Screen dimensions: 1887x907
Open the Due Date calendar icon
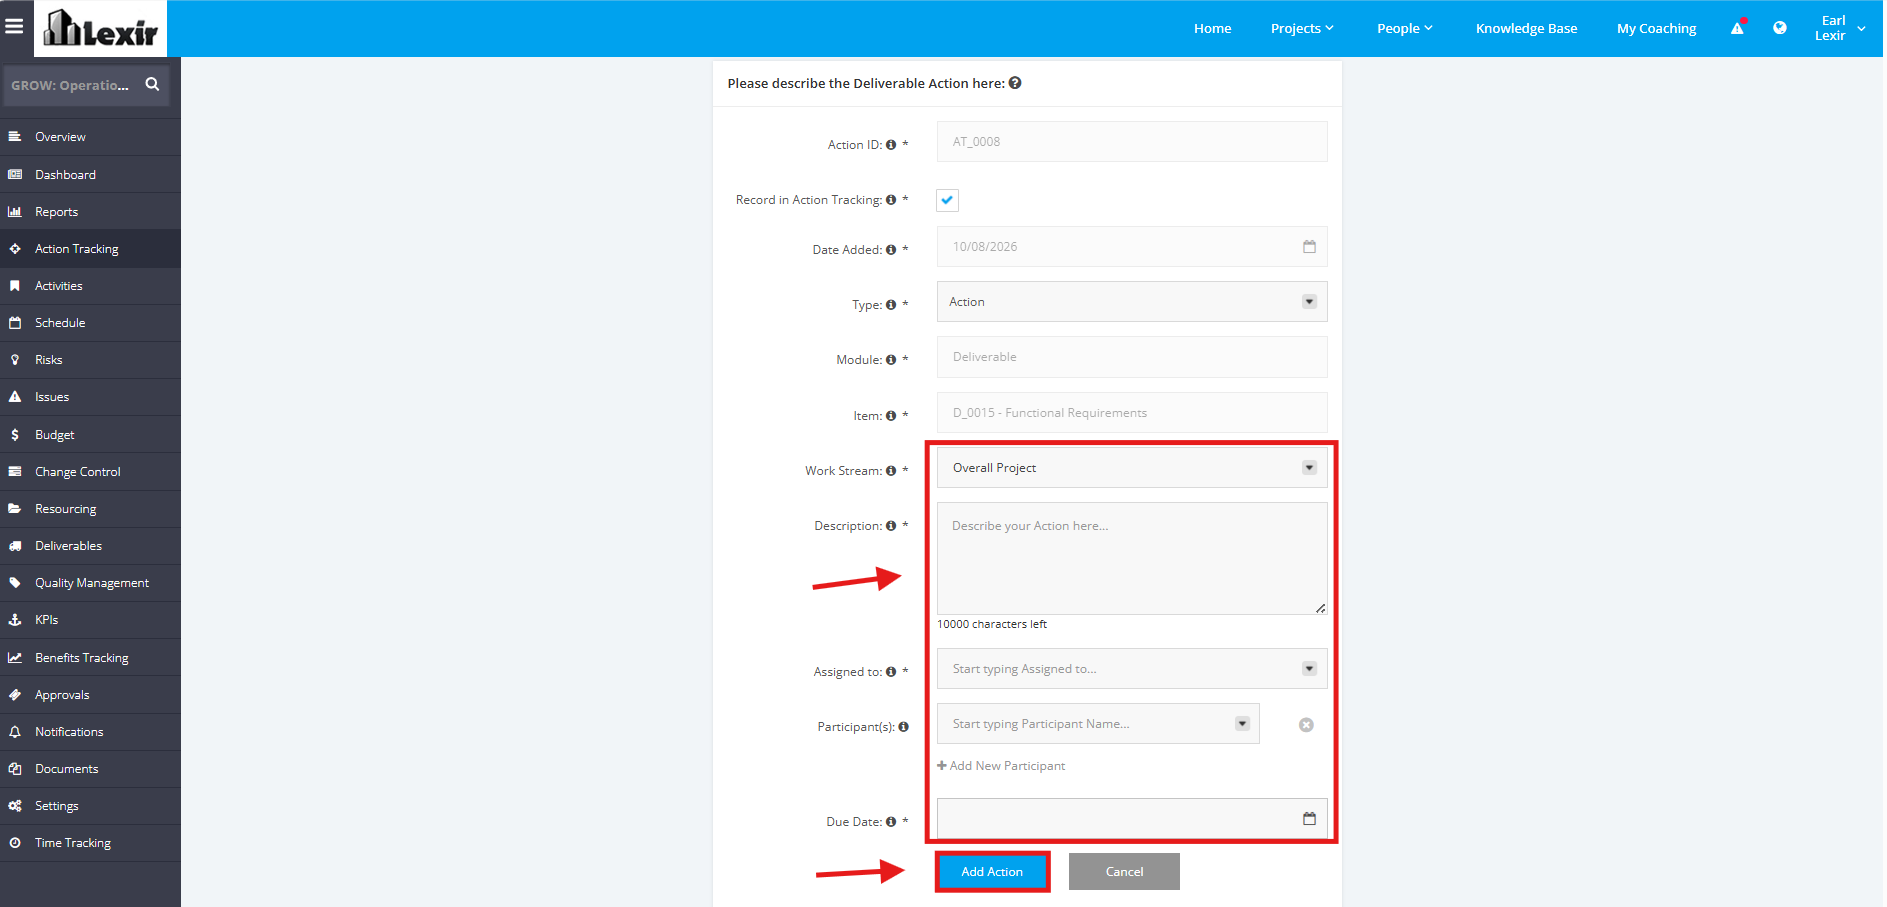(1309, 818)
